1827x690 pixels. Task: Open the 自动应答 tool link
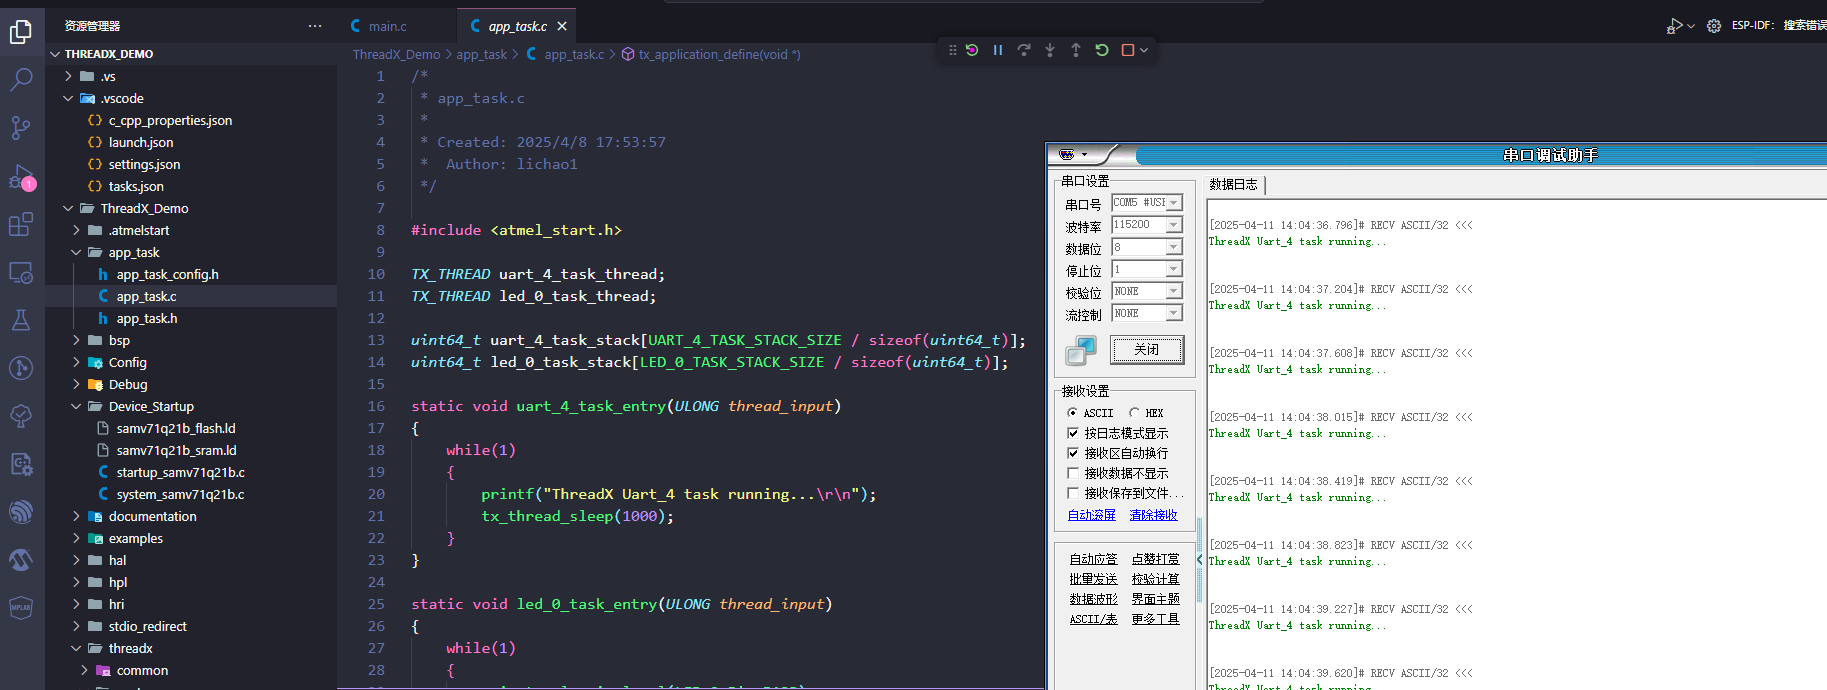pyautogui.click(x=1094, y=559)
